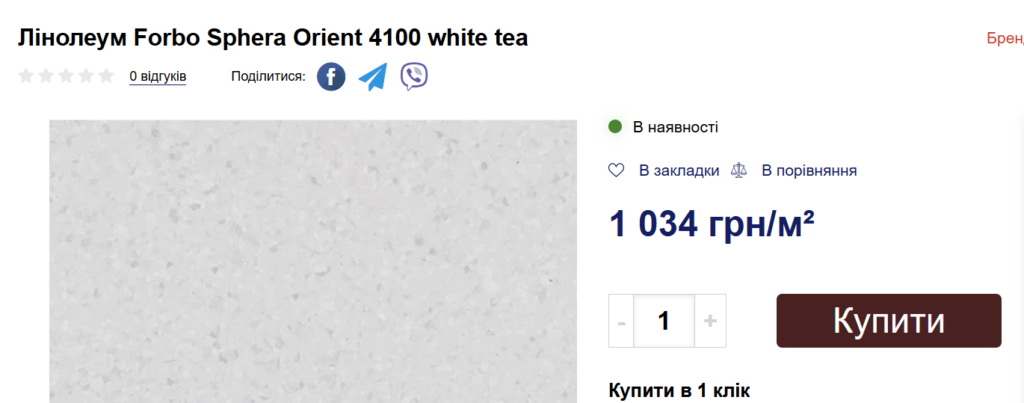
Task: Click the Forbo Sphera Orient product title
Action: (x=272, y=38)
